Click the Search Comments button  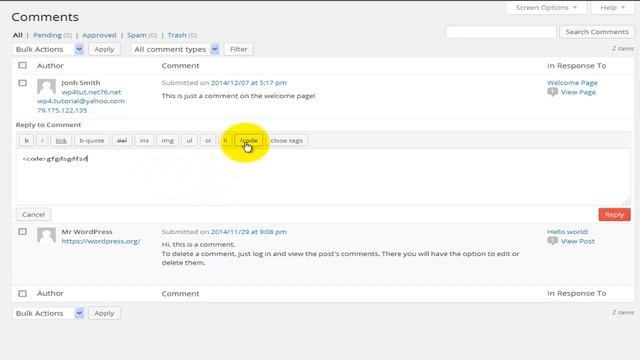click(597, 32)
